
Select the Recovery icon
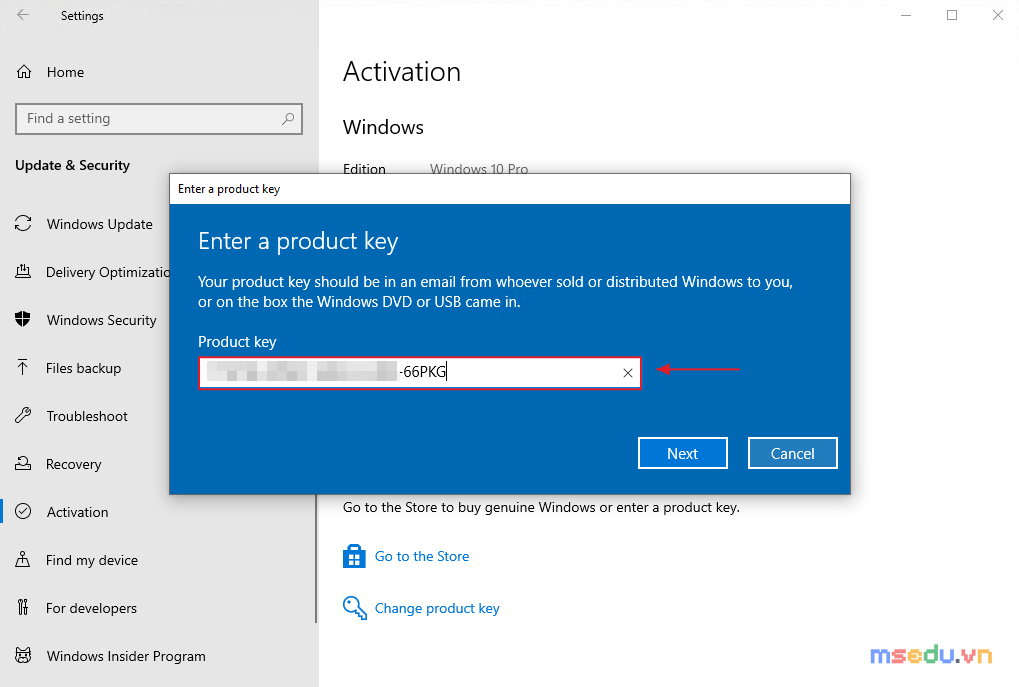(23, 463)
